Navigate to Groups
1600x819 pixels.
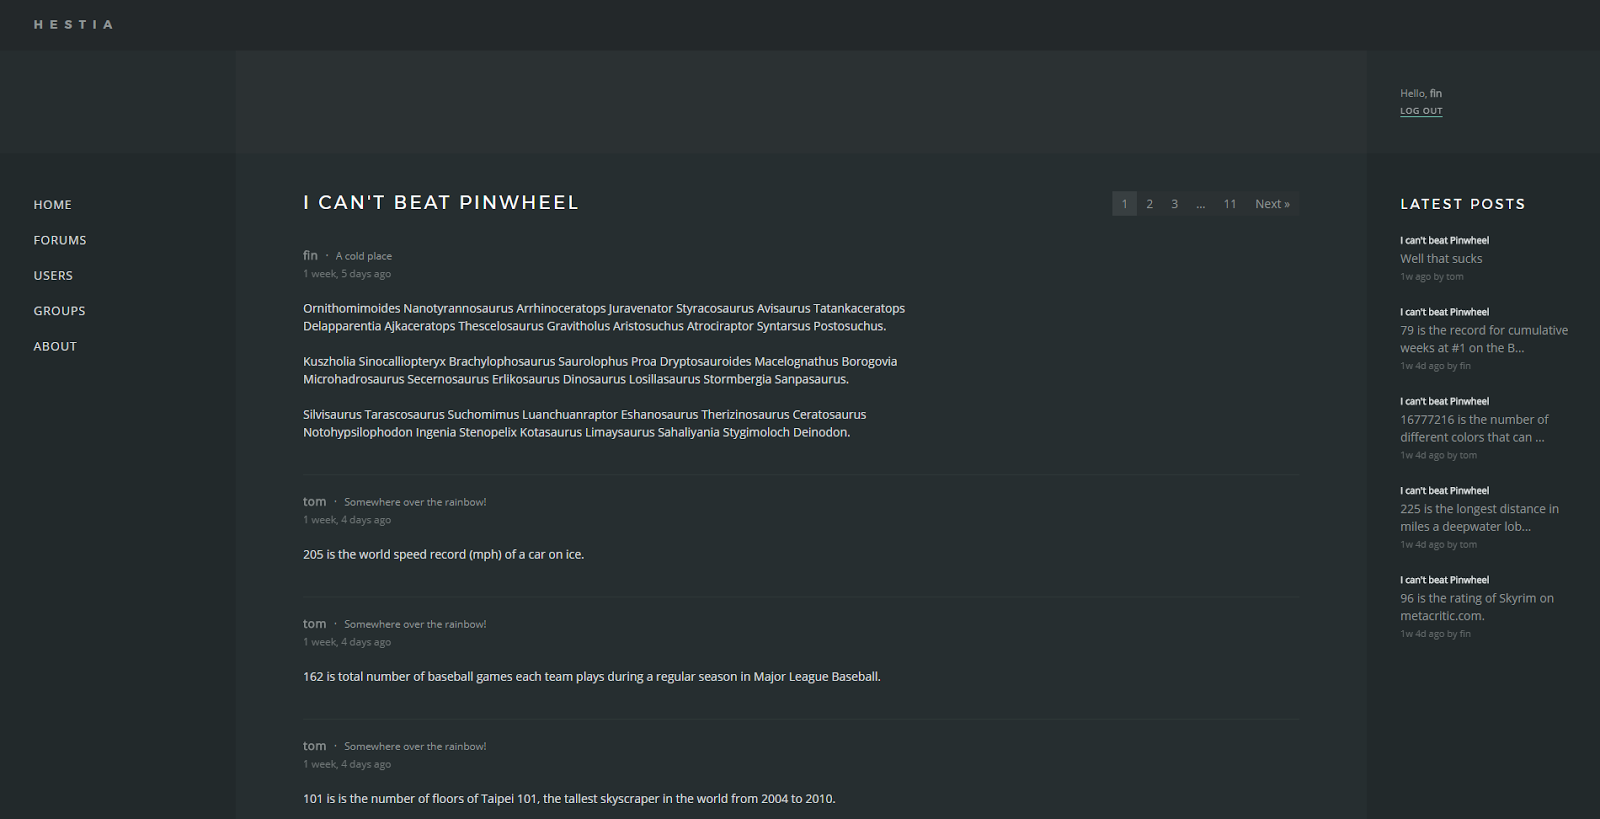59,311
